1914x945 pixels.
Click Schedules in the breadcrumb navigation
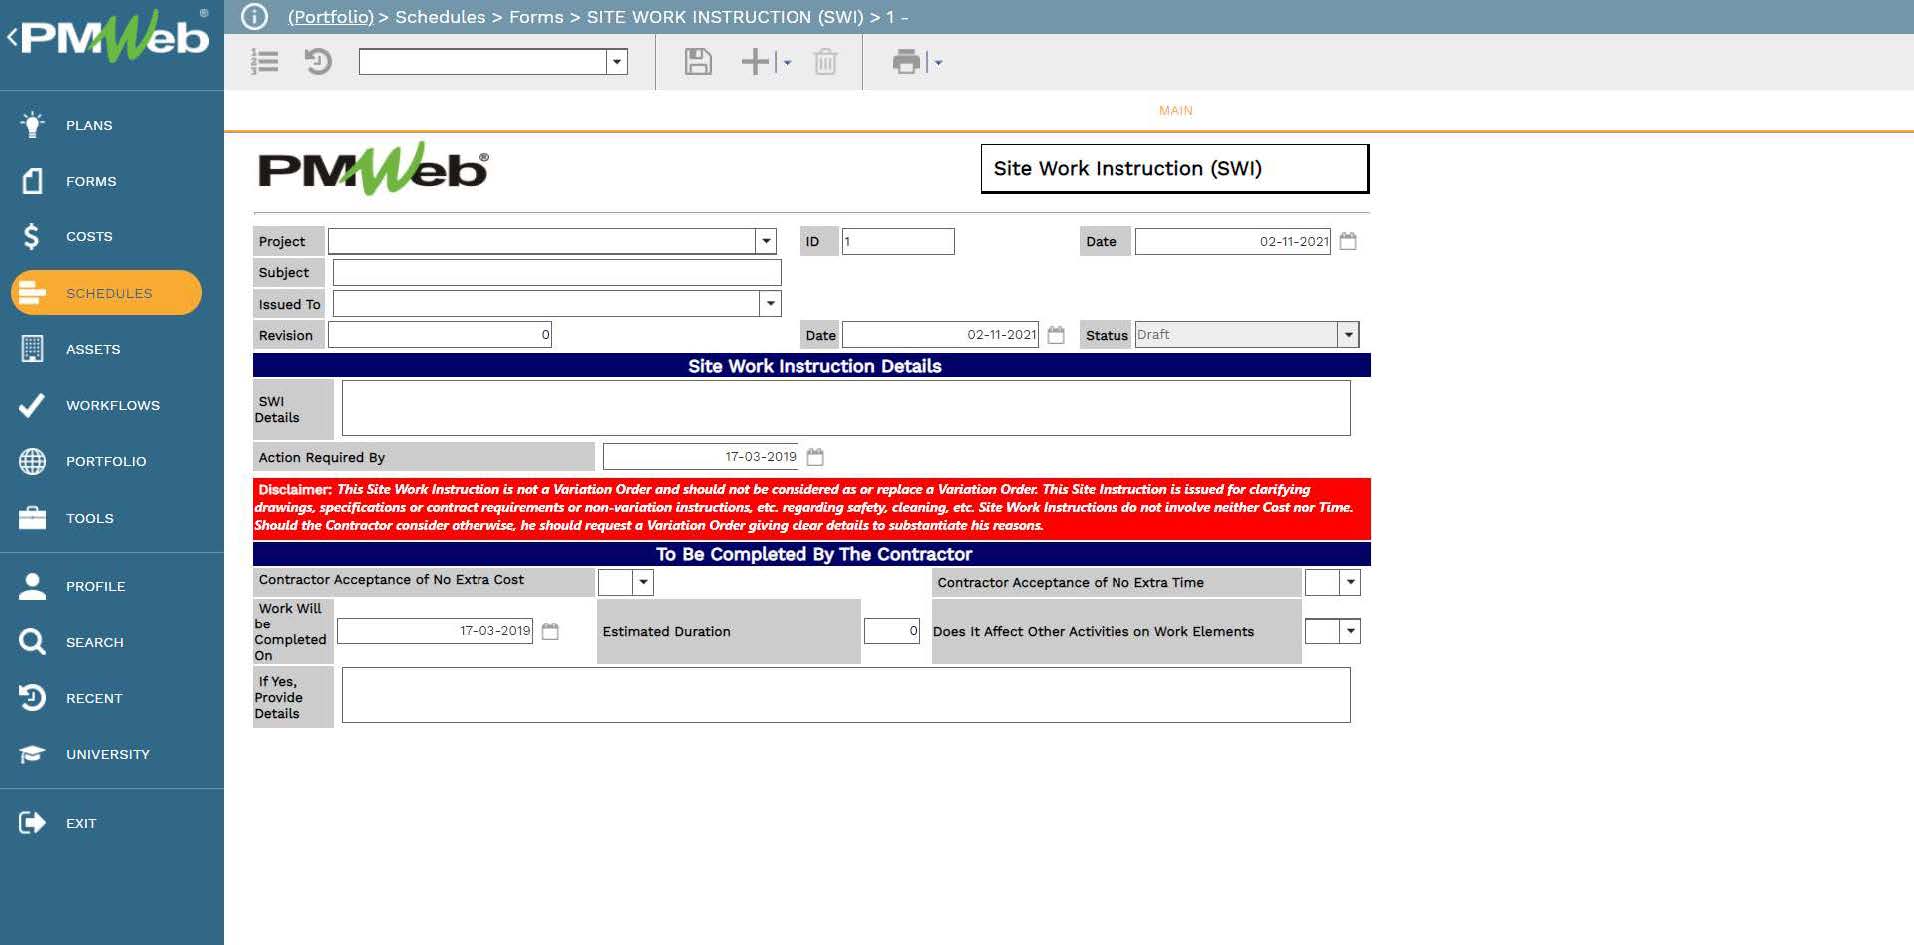[441, 16]
